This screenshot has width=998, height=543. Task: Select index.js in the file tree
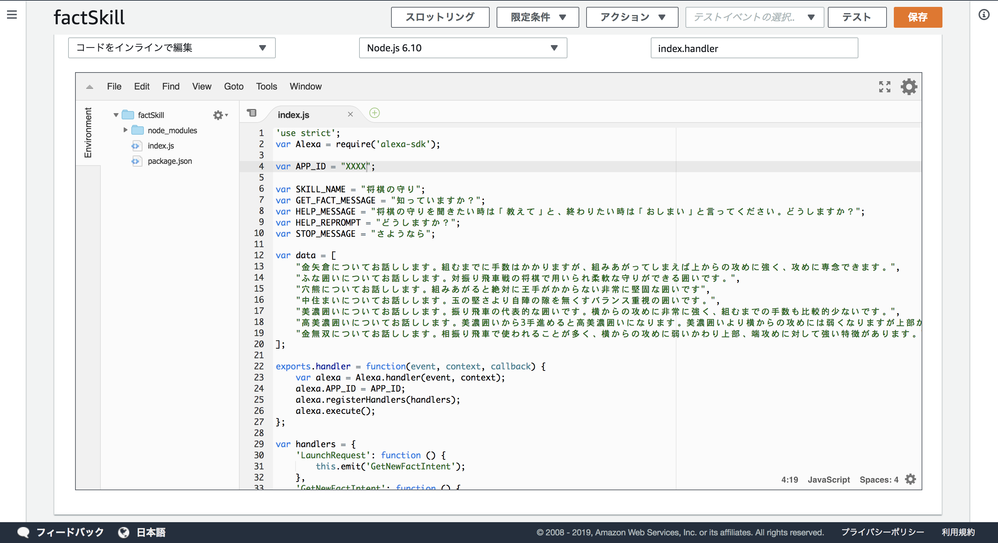160,146
